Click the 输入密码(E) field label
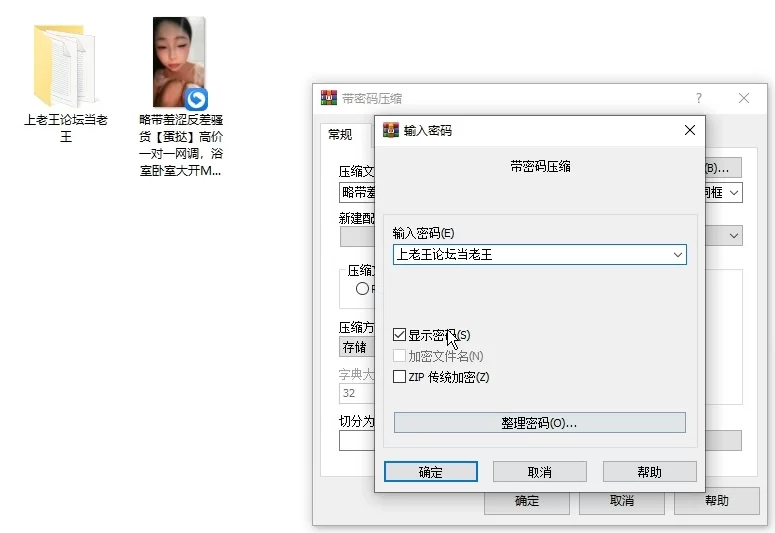This screenshot has height=533, width=775. click(423, 233)
